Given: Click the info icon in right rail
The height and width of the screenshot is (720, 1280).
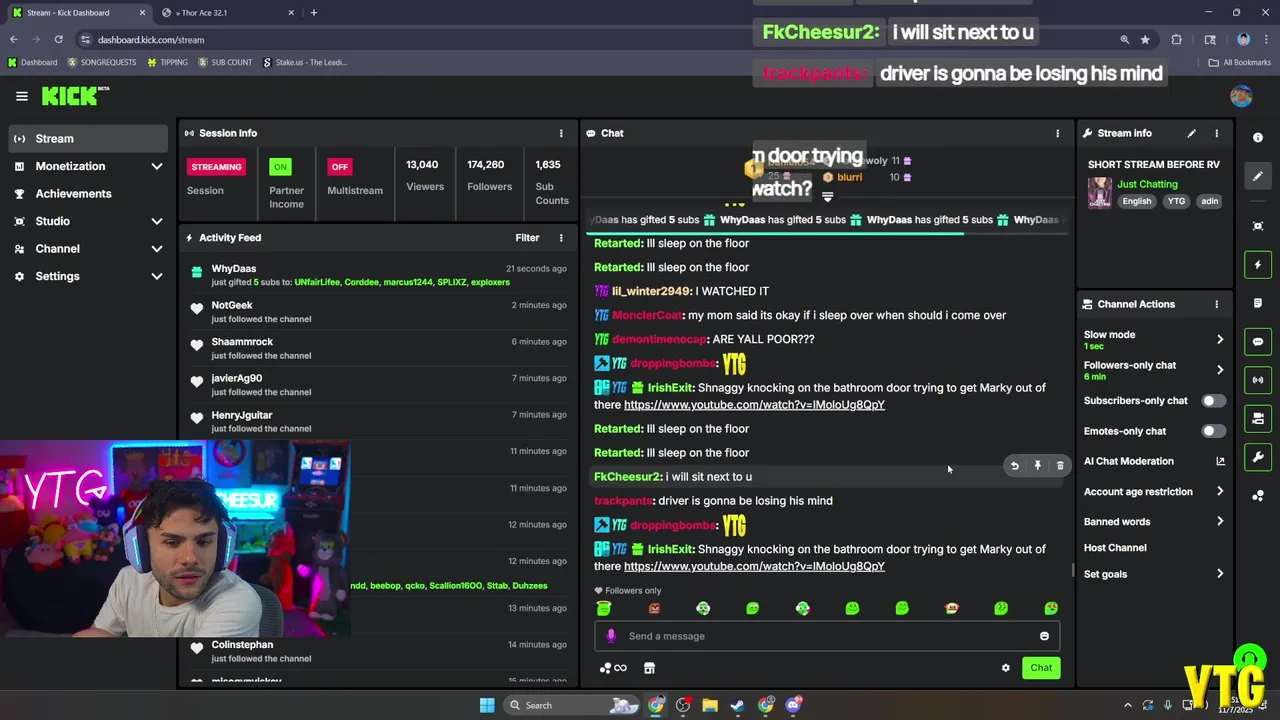Looking at the screenshot, I should click(x=1258, y=138).
